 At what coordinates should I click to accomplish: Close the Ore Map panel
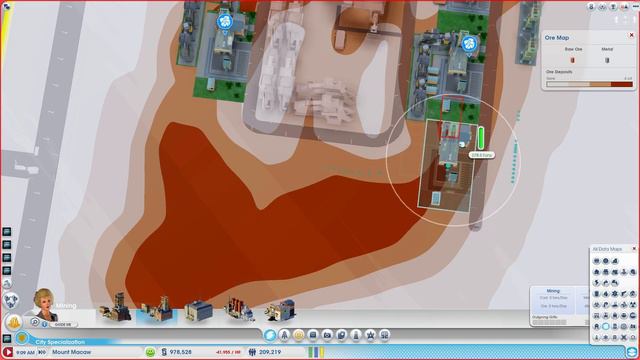click(631, 36)
